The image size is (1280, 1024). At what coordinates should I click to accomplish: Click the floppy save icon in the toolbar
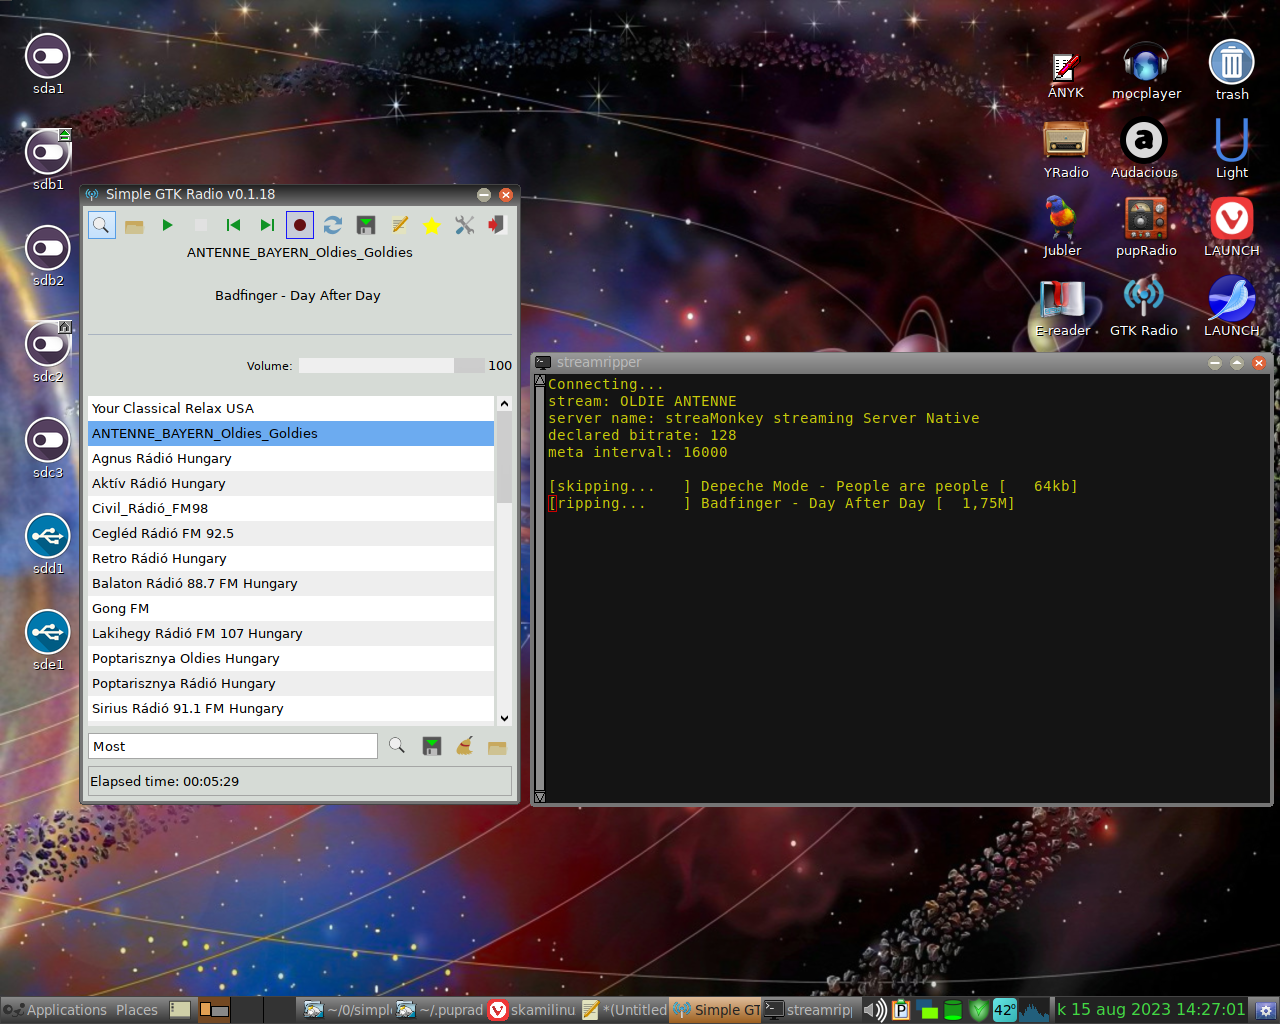tap(366, 225)
